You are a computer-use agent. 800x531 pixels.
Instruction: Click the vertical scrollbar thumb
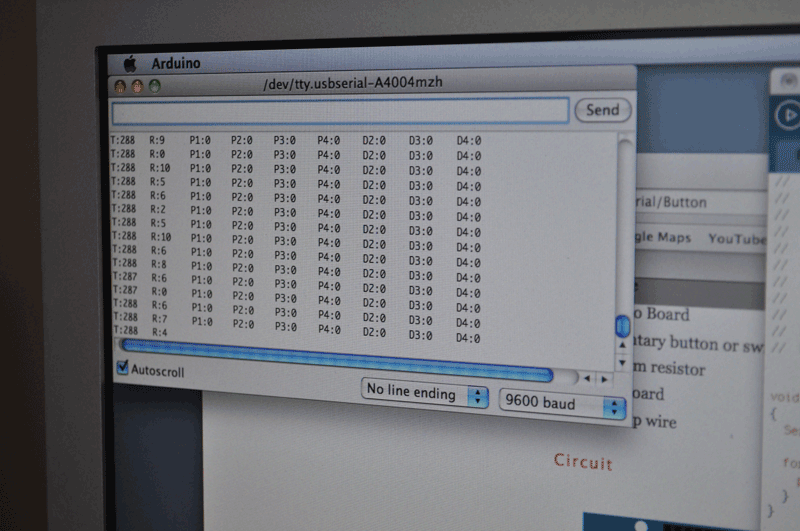coord(622,326)
